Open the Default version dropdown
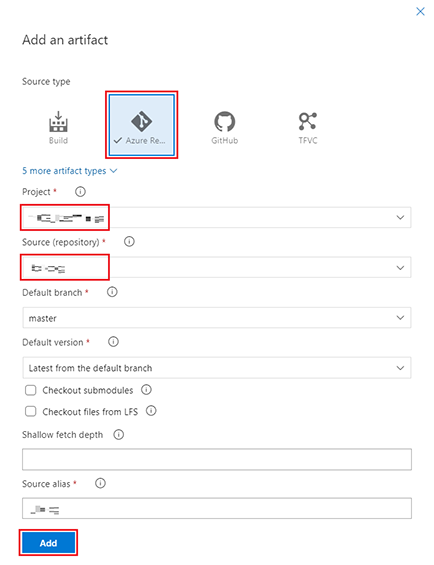This screenshot has height=565, width=434. tap(217, 368)
